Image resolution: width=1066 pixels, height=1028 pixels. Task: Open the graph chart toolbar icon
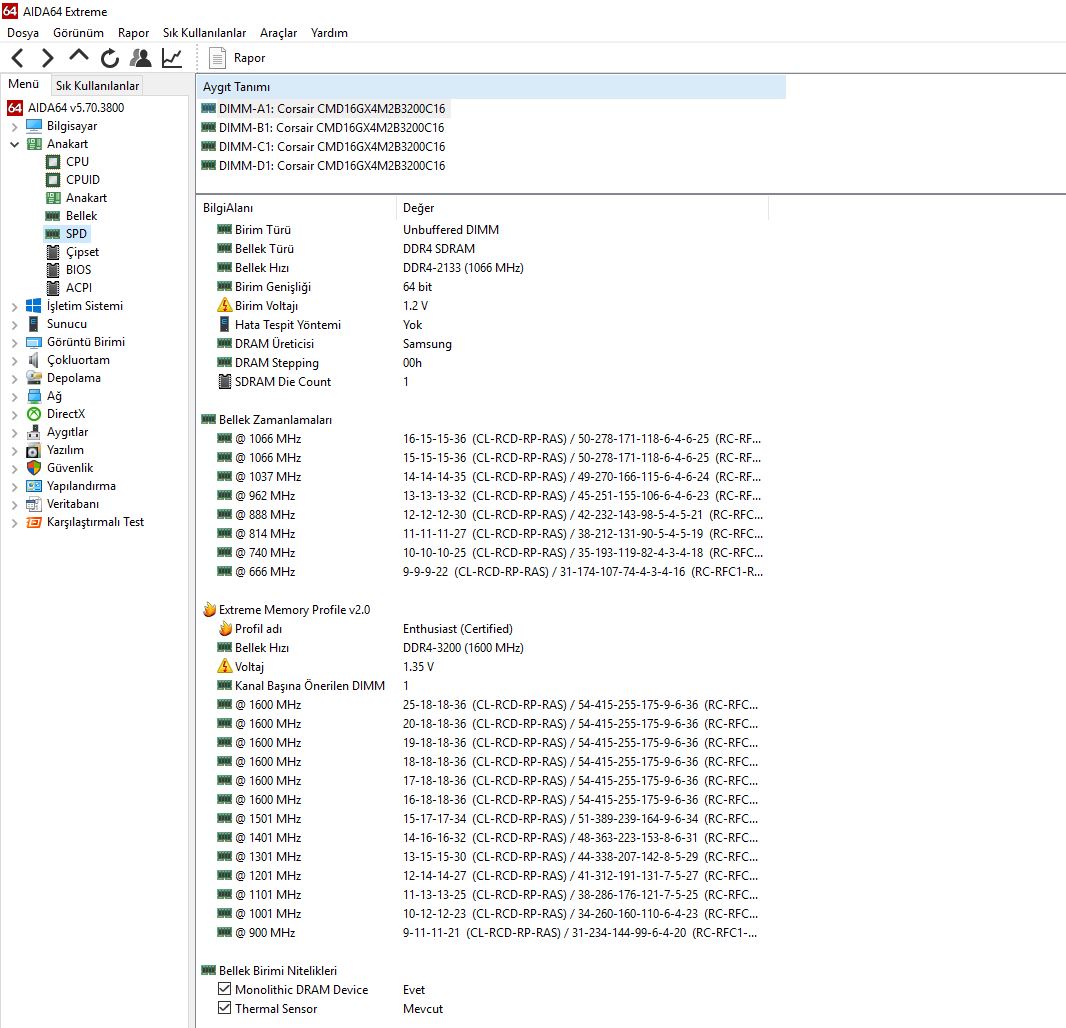[172, 58]
